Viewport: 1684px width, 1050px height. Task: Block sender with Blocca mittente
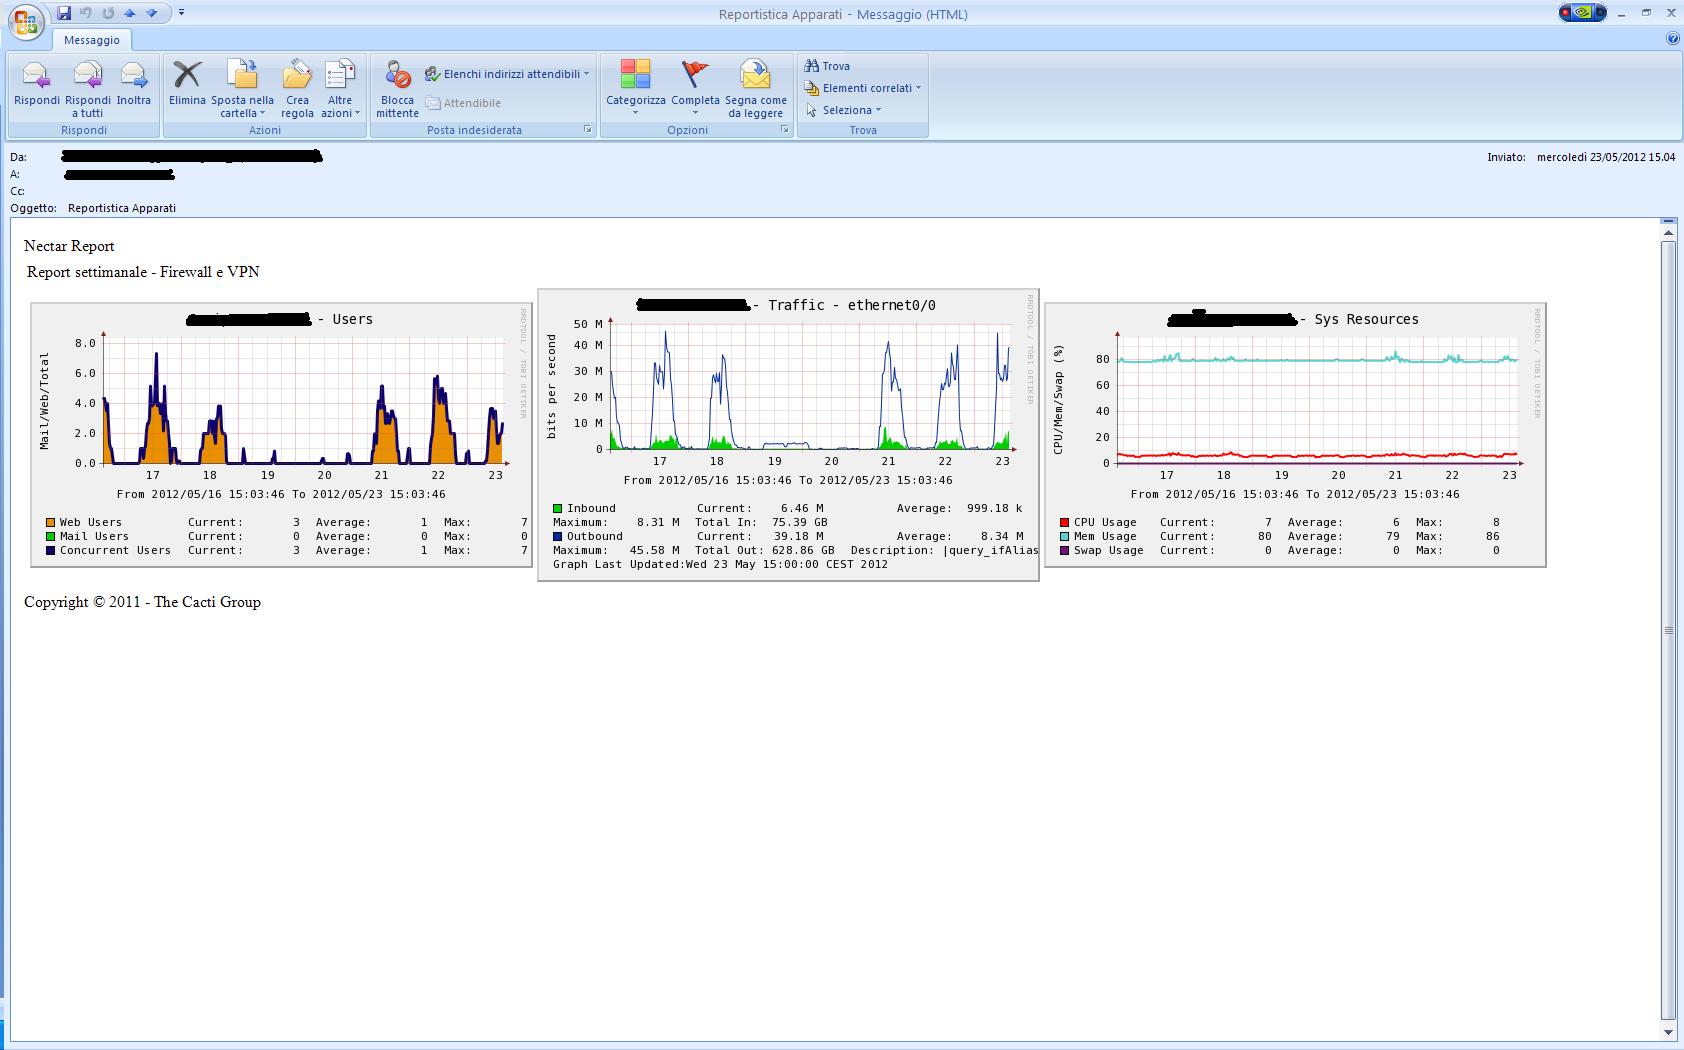[397, 89]
